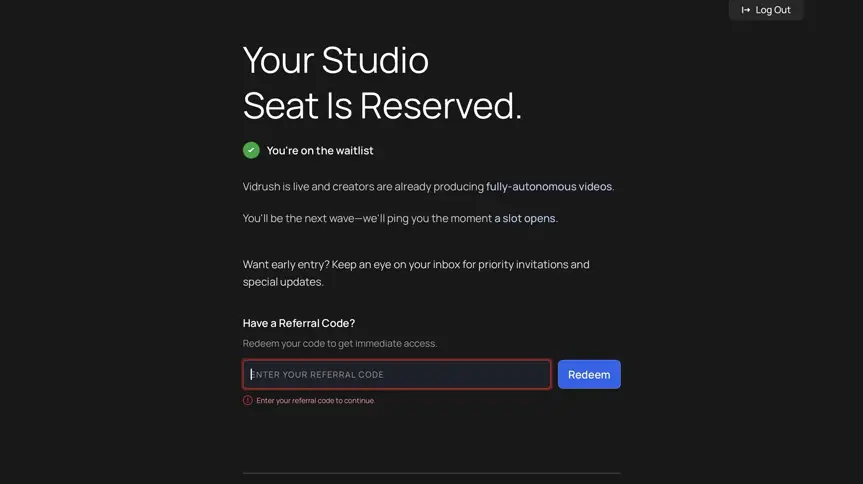Focus the referral code input field

tap(397, 374)
